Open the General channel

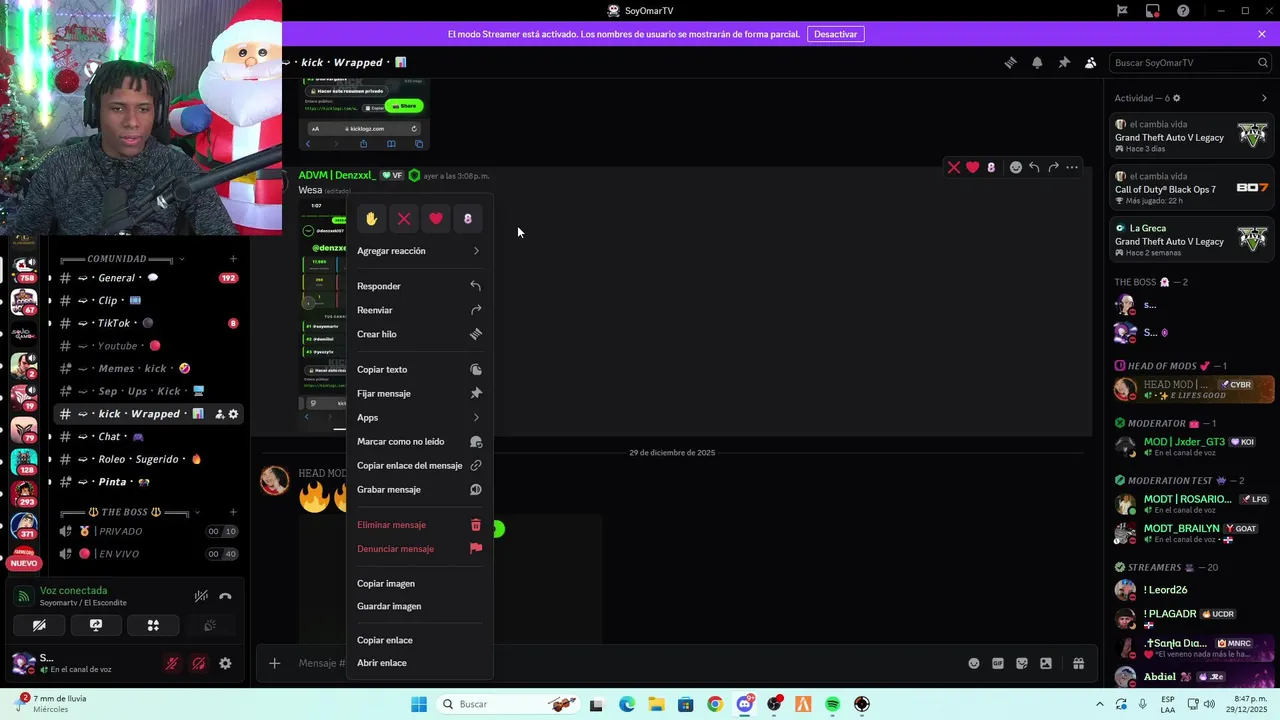point(148,278)
